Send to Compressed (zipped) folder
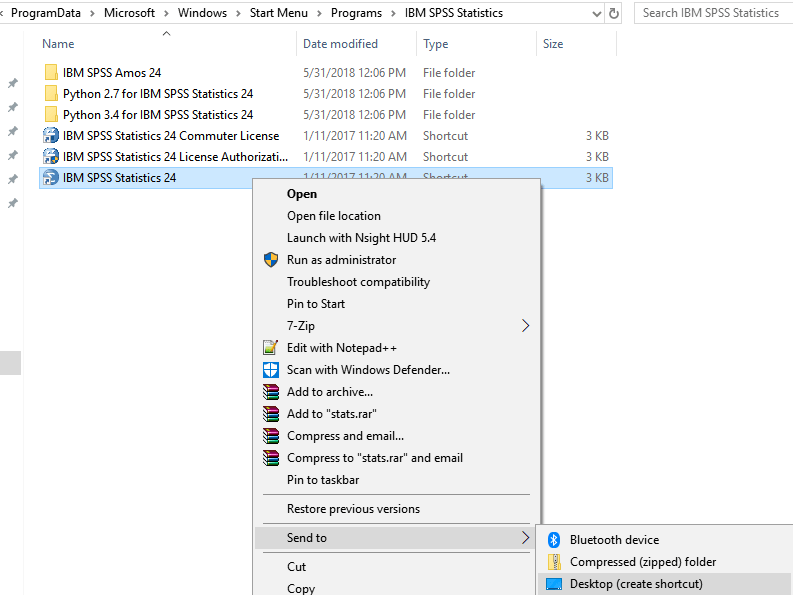Image resolution: width=793 pixels, height=595 pixels. coord(643,562)
